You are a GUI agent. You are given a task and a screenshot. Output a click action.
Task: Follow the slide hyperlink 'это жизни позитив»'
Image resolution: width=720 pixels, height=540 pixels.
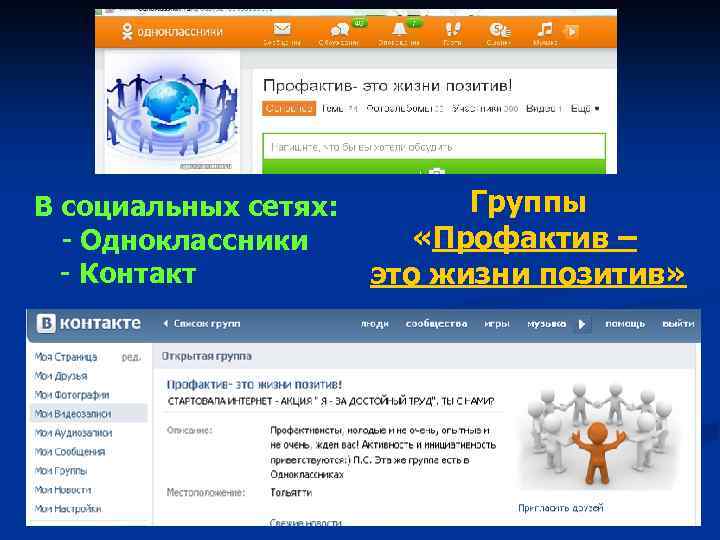pos(528,274)
